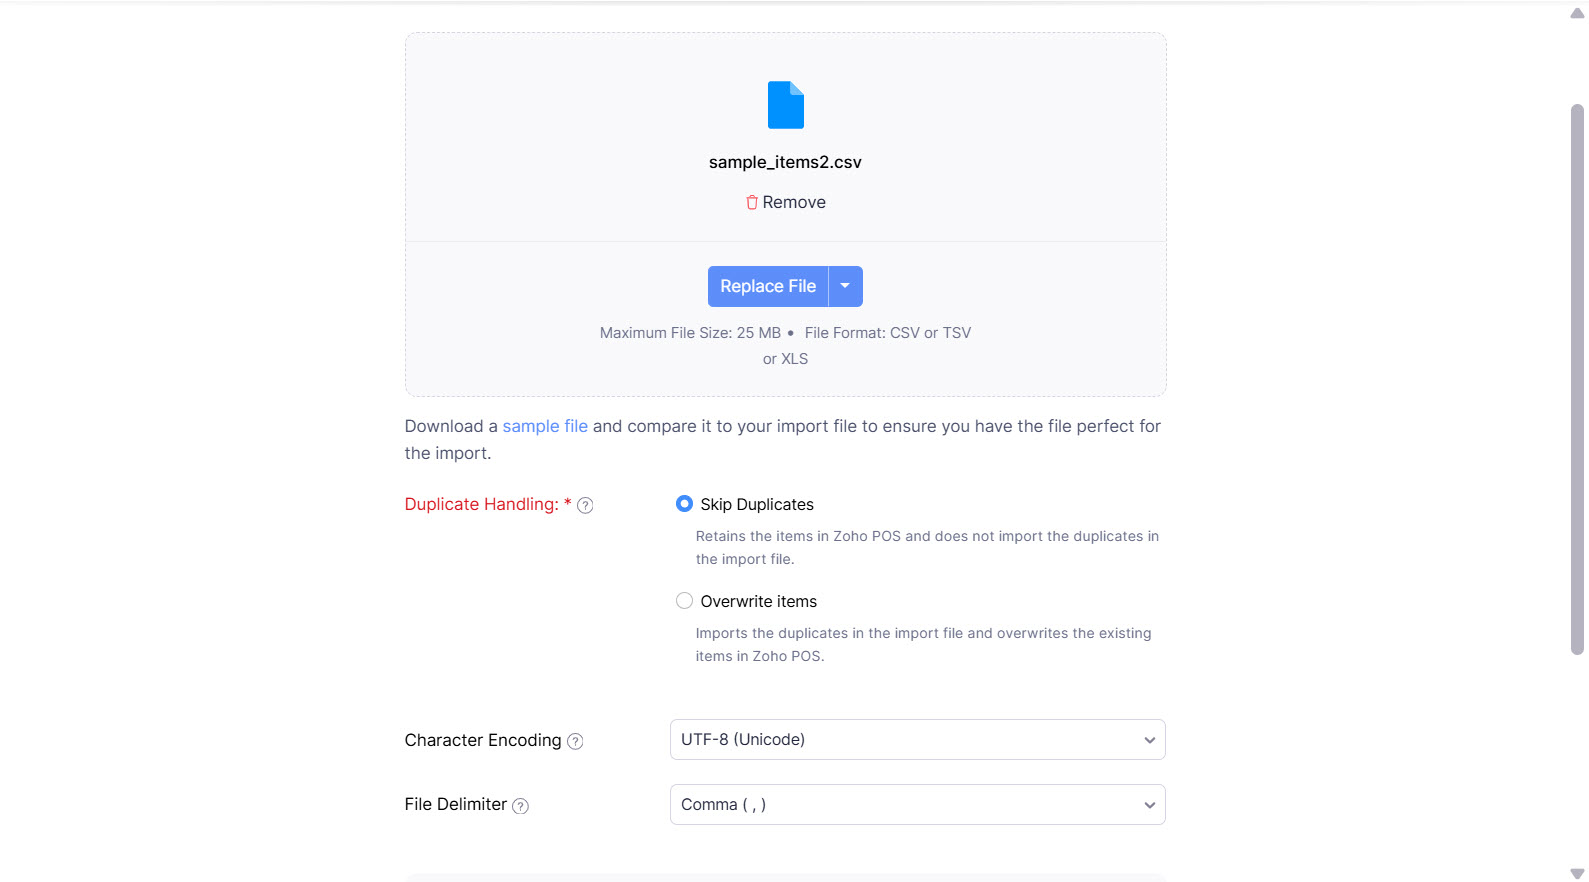1589x882 pixels.
Task: Select the Skip Duplicates radio button
Action: 684,504
